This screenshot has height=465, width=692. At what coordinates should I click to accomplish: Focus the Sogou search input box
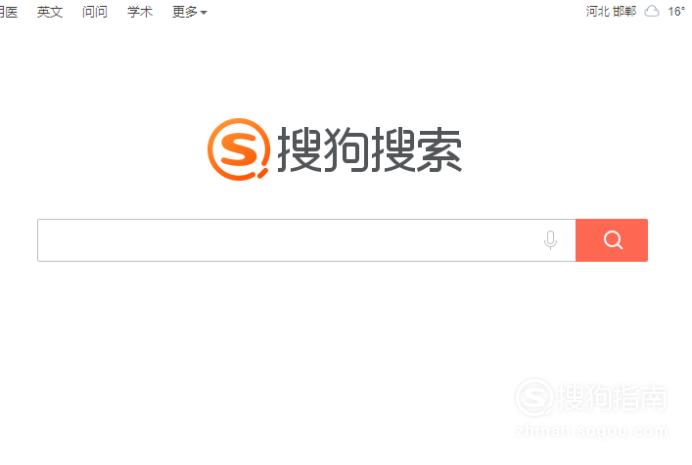pyautogui.click(x=289, y=240)
